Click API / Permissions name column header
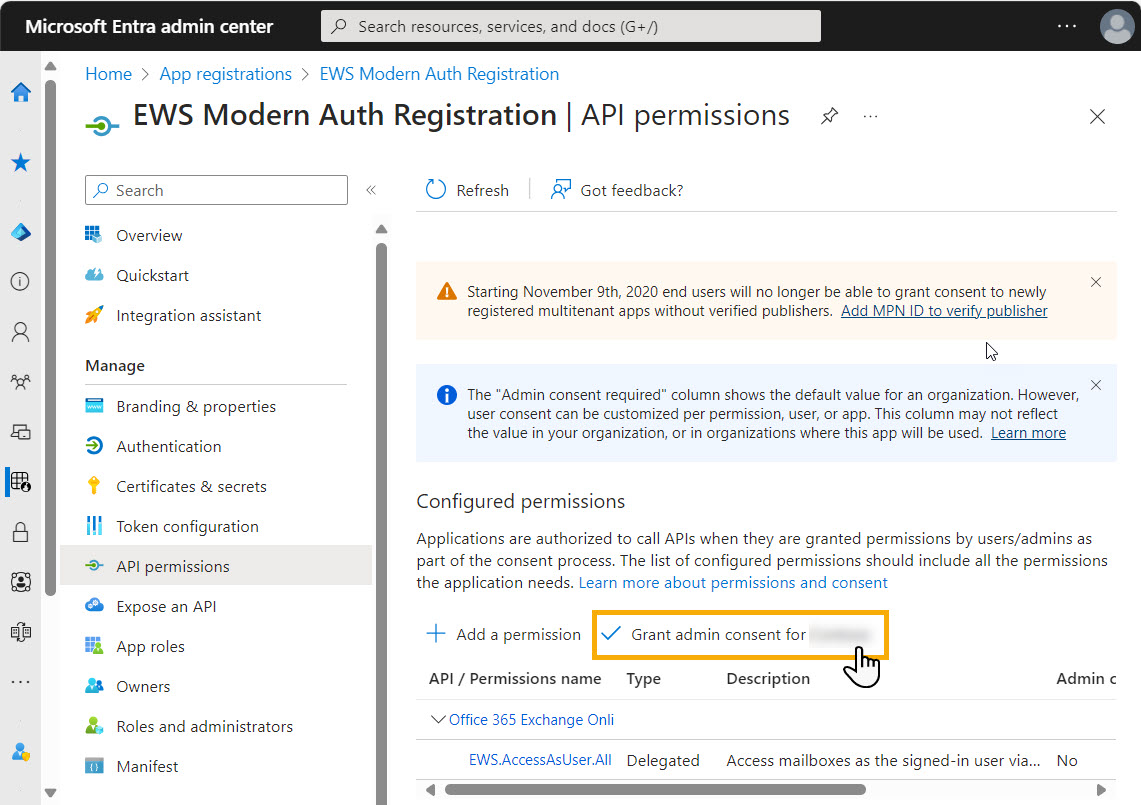 (515, 678)
